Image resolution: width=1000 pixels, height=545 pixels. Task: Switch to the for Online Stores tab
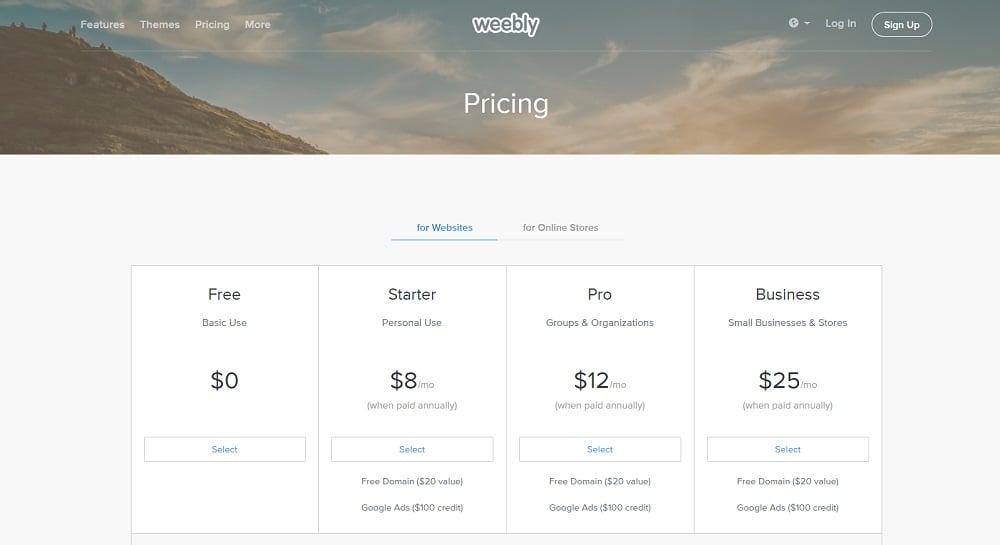(560, 228)
